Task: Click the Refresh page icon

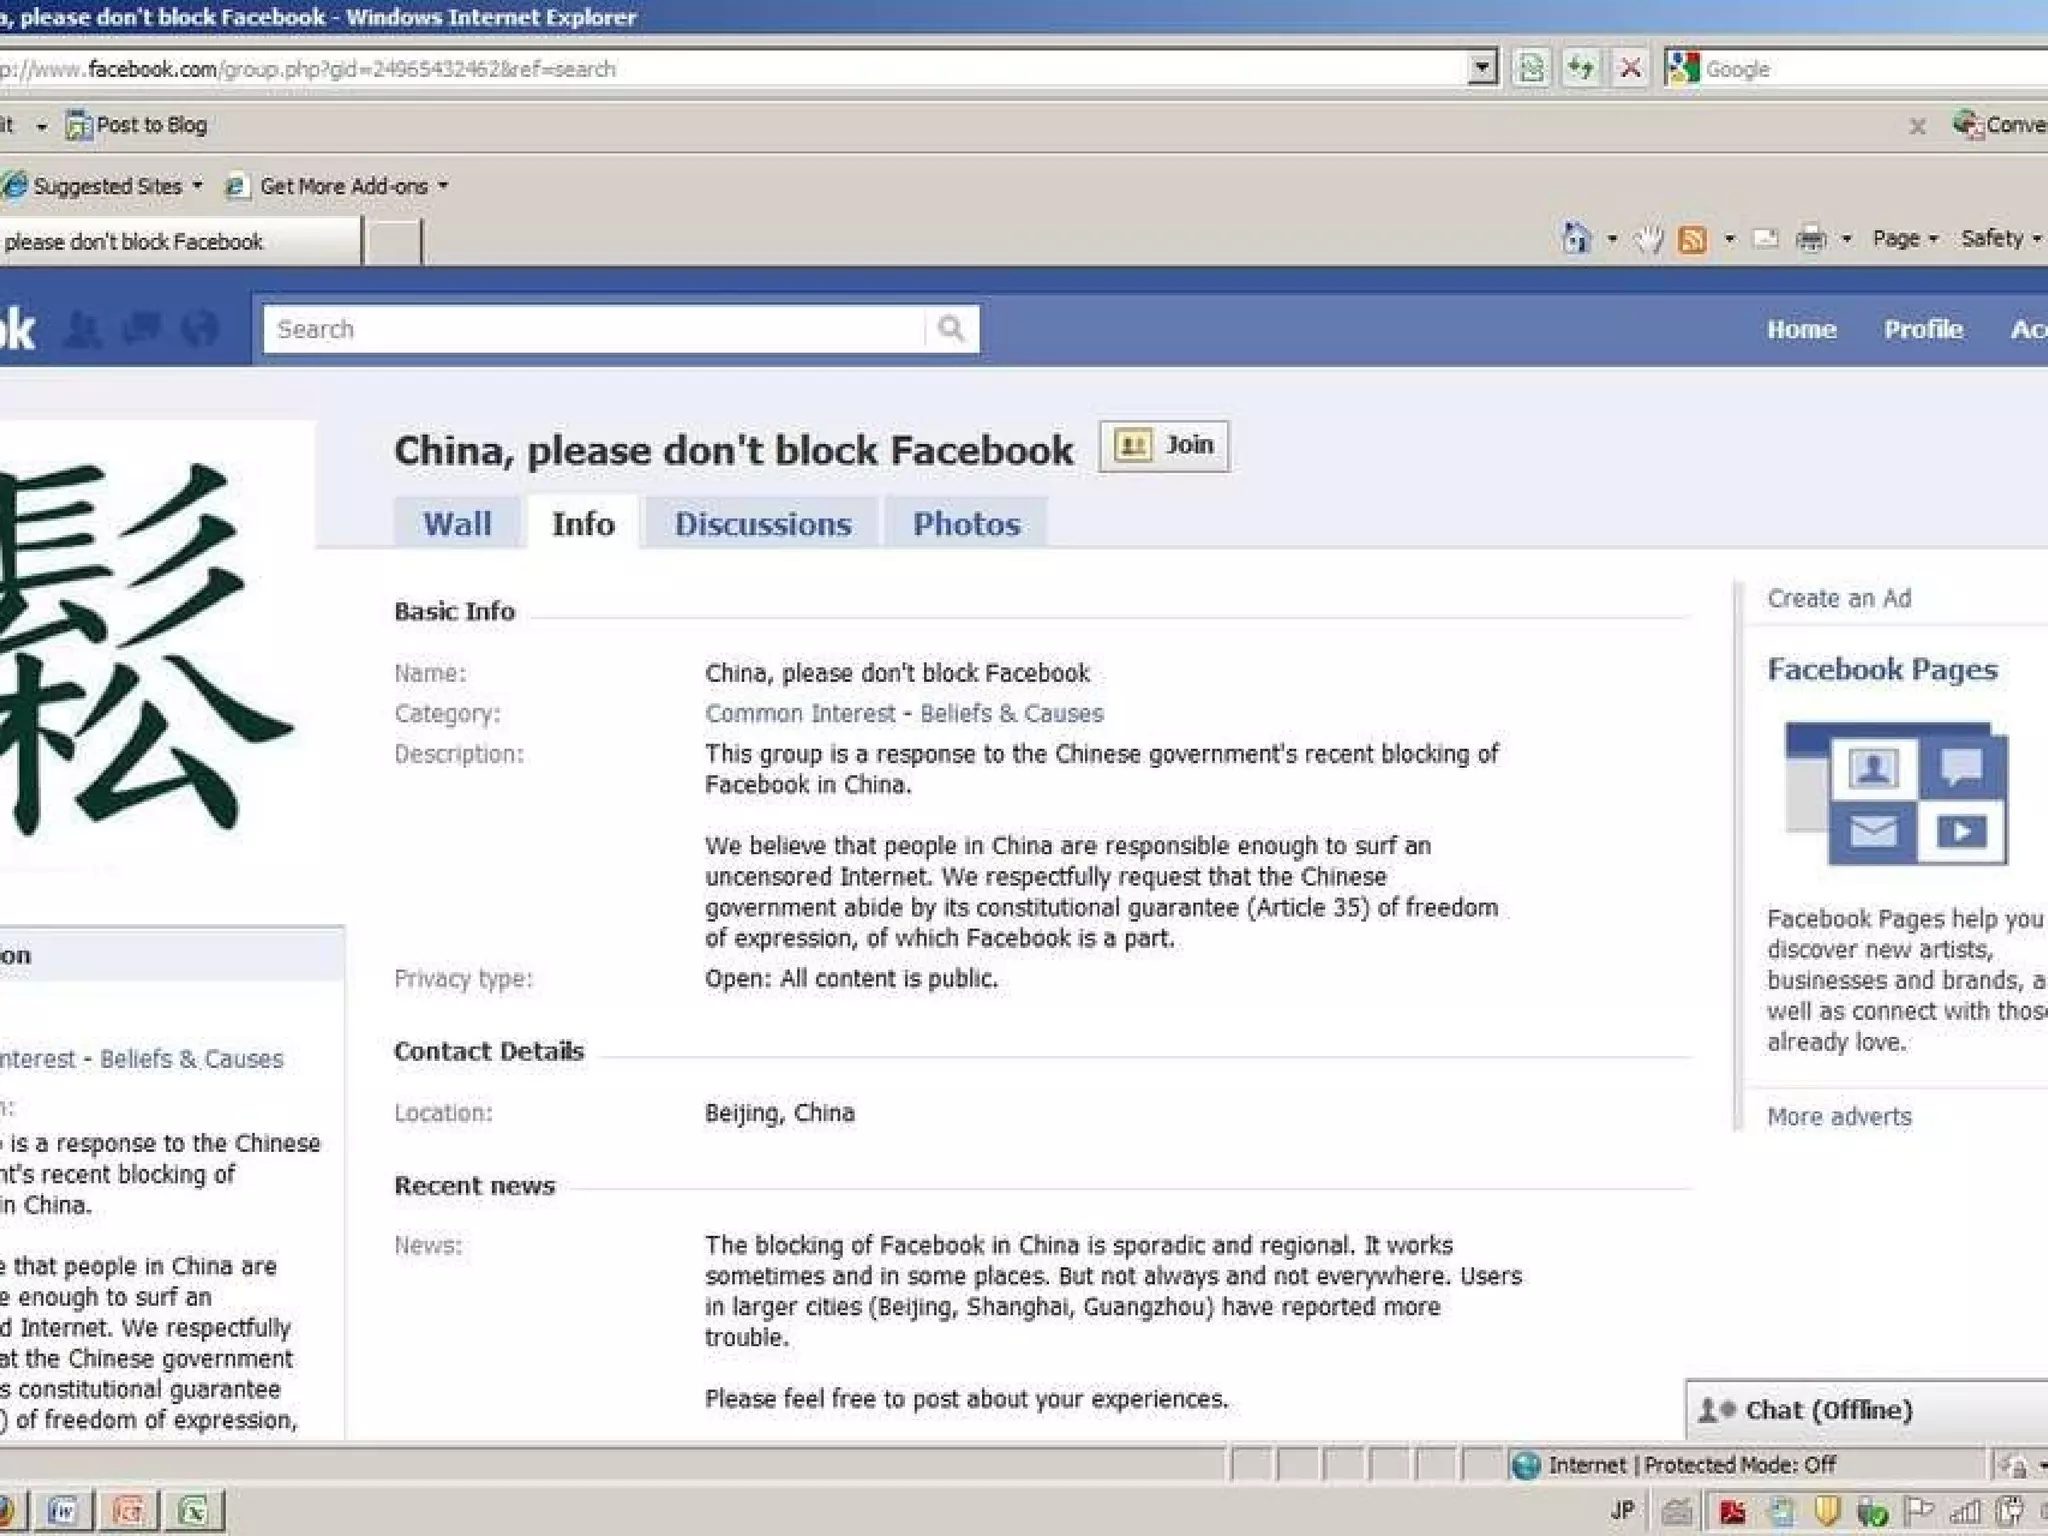Action: 1581,69
